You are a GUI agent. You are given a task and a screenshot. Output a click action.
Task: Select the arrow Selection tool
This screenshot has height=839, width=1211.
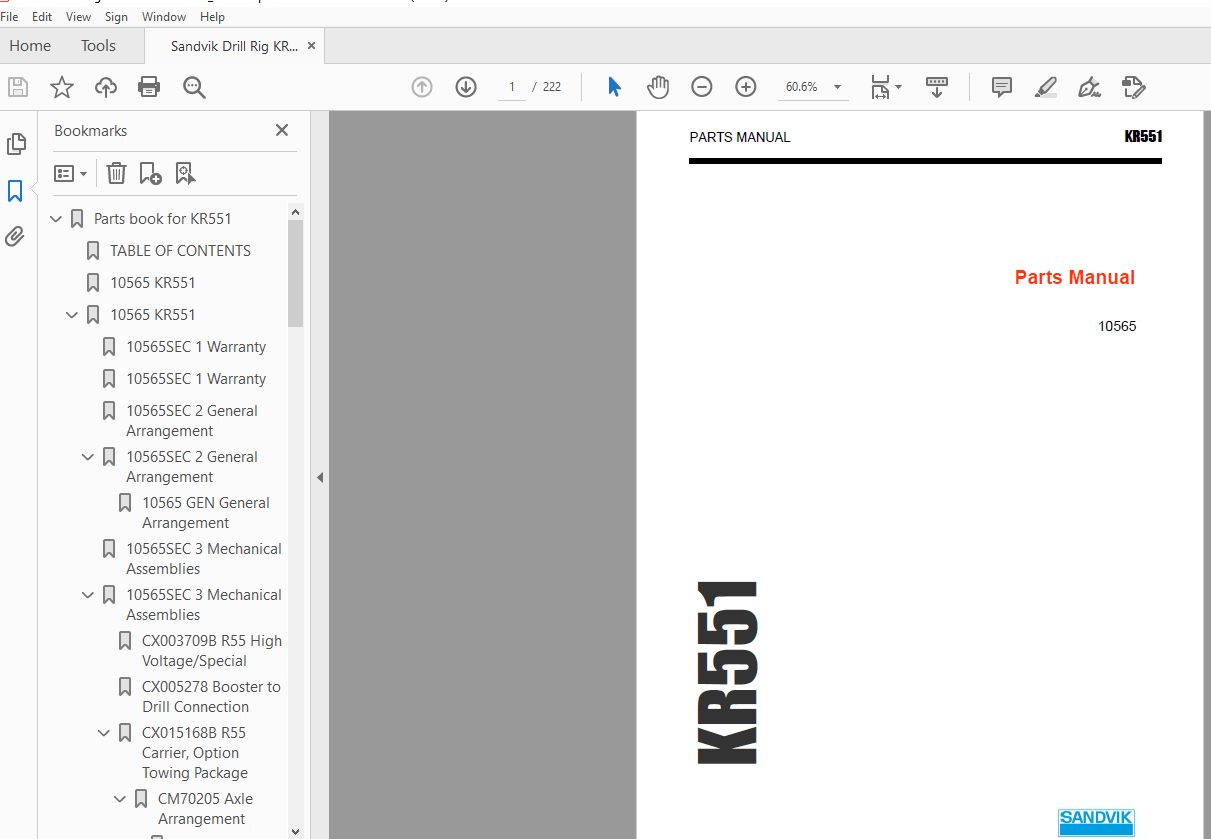(x=614, y=87)
